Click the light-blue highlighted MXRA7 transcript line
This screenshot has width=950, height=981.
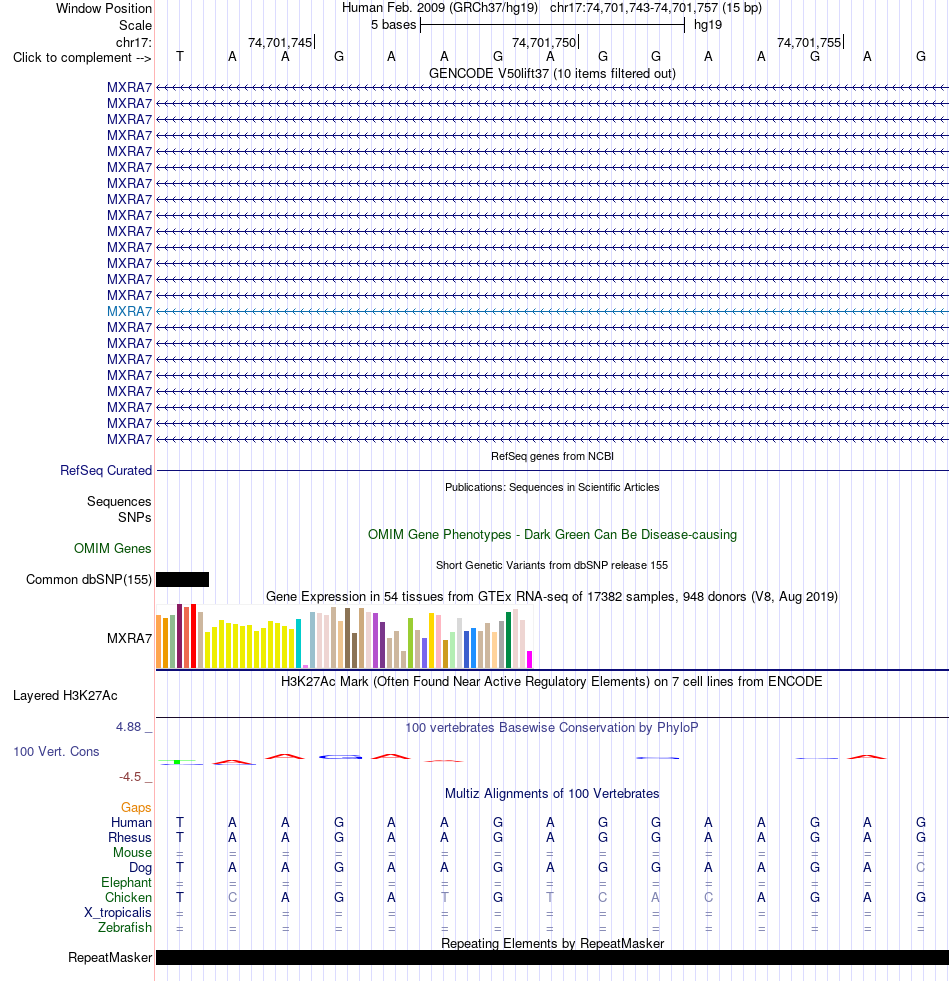(x=552, y=312)
